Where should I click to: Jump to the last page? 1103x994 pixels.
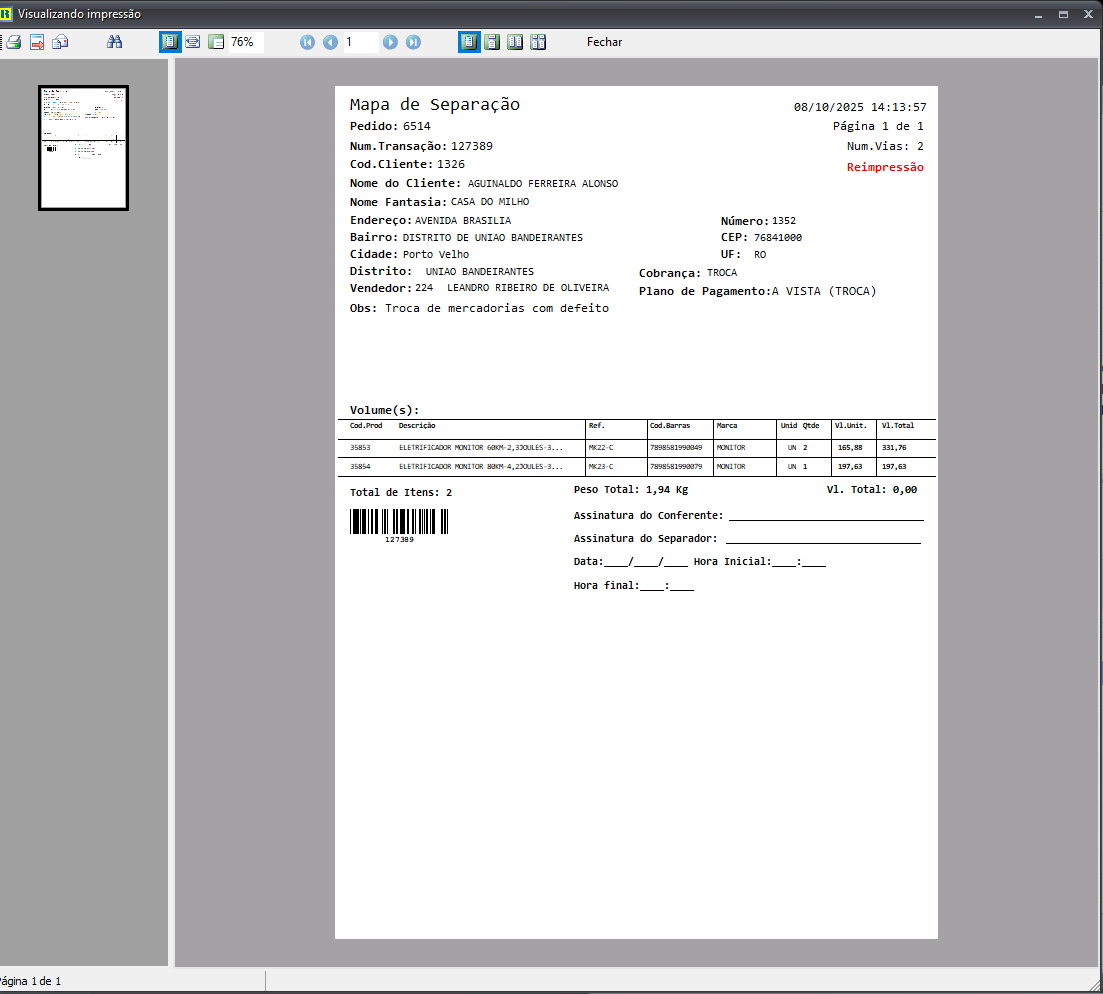click(413, 42)
